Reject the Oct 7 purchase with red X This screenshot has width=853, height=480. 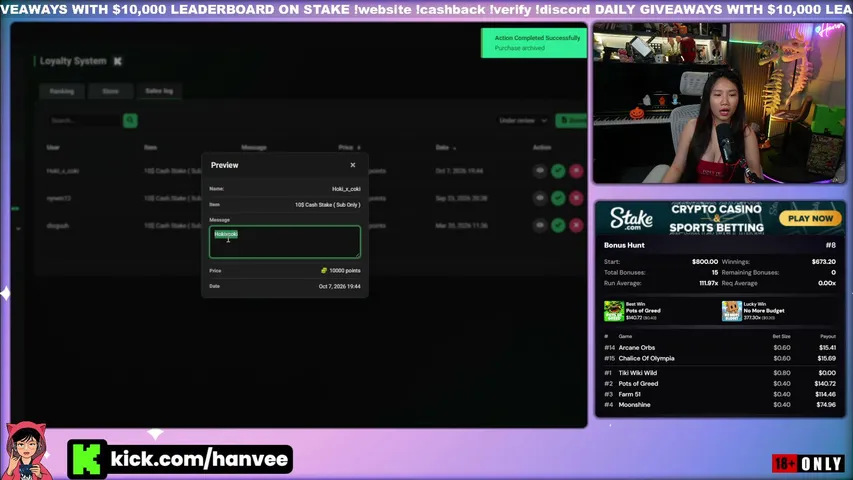click(x=576, y=171)
